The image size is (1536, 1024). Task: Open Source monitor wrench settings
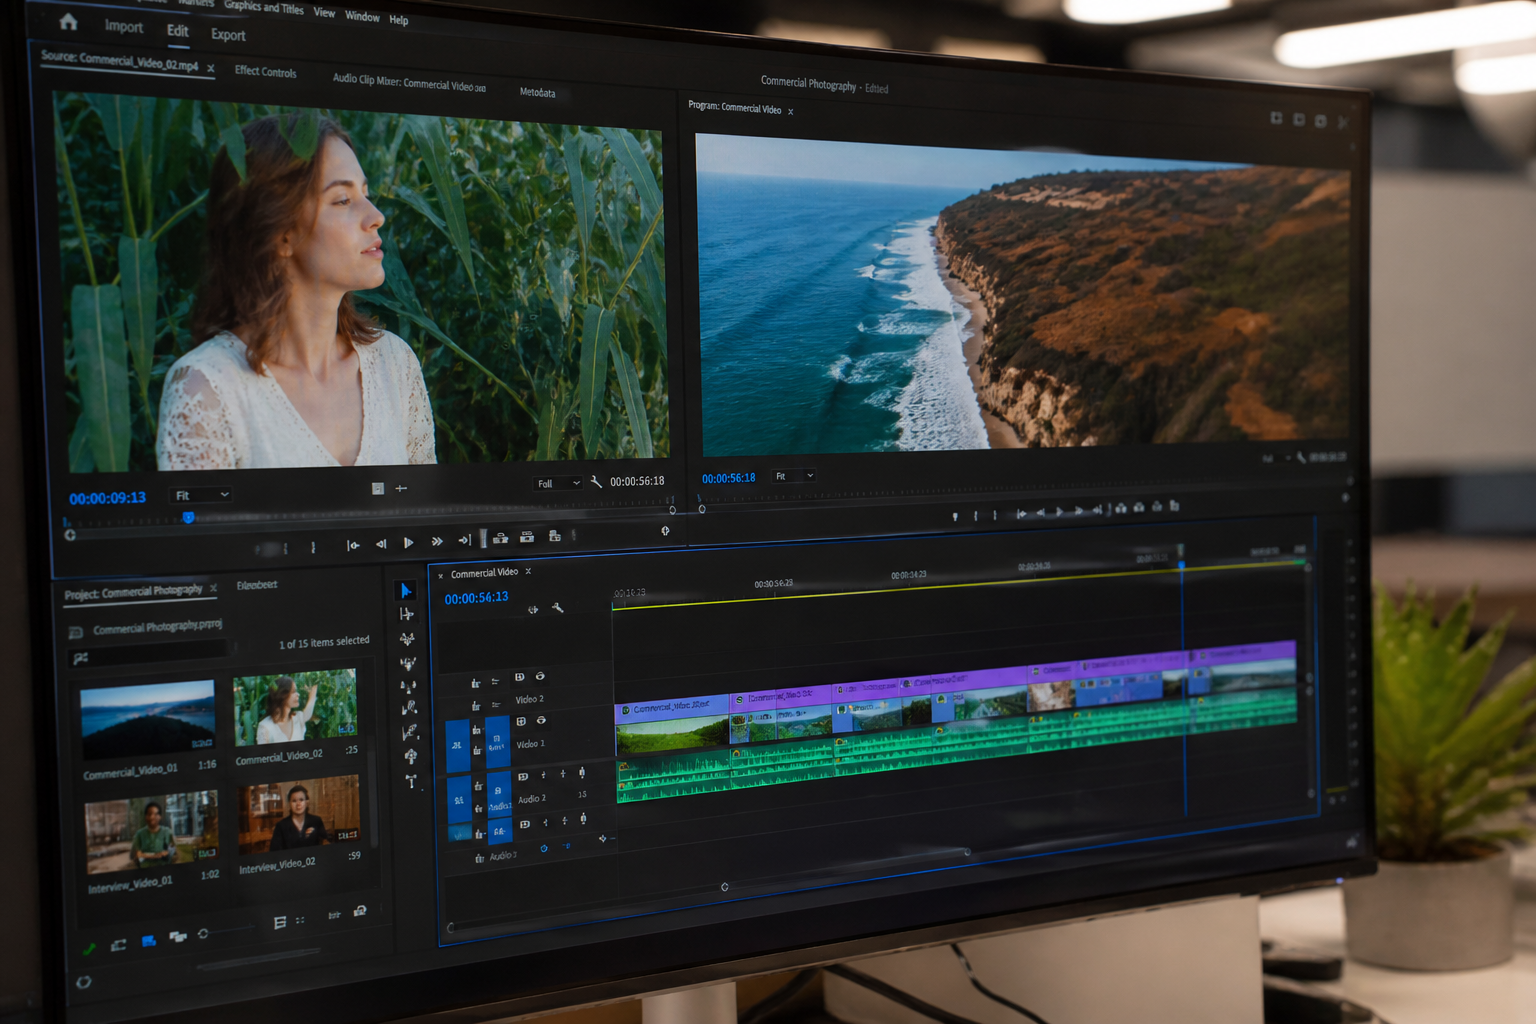click(x=596, y=482)
